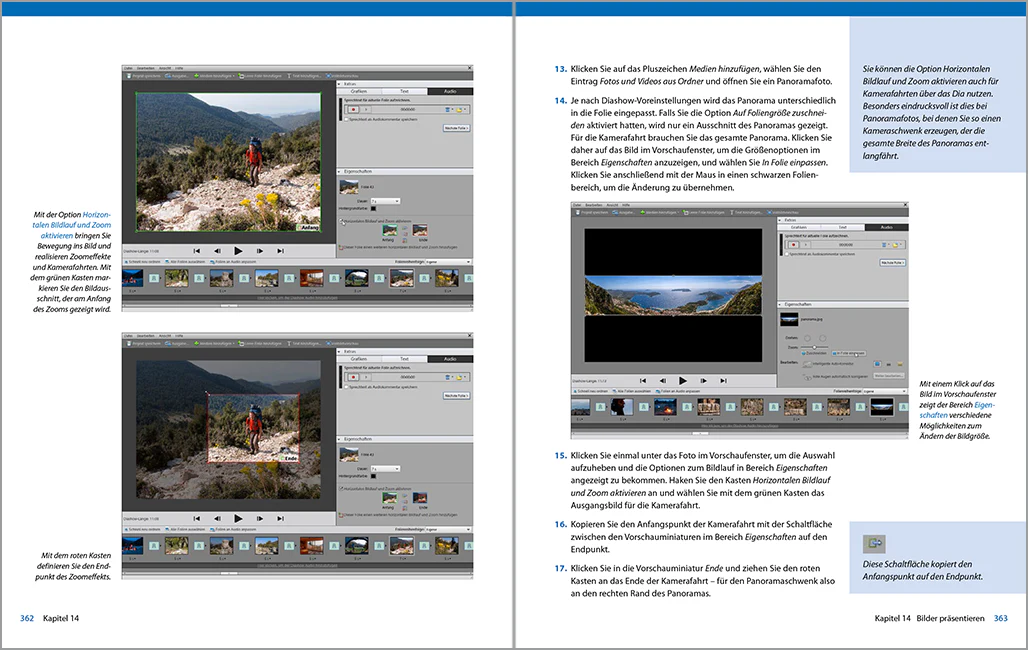
Task: Click Play in the panorama slideshow screenshot
Action: (x=682, y=381)
